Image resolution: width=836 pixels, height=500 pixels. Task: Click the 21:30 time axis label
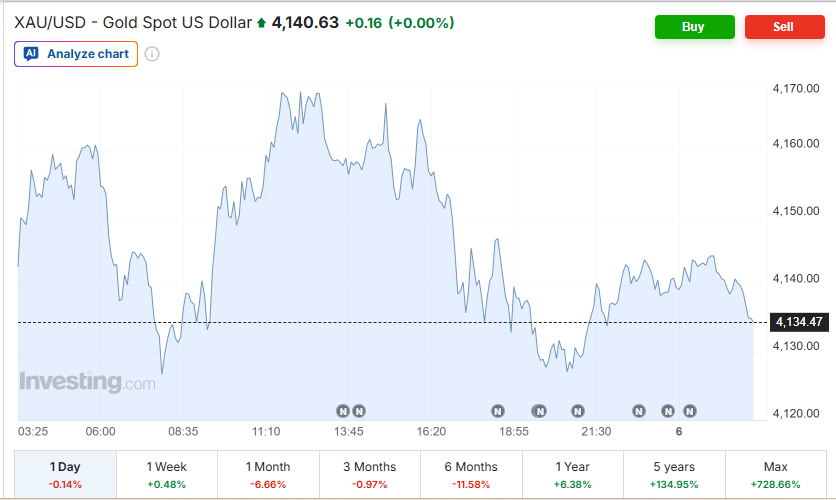coord(596,431)
